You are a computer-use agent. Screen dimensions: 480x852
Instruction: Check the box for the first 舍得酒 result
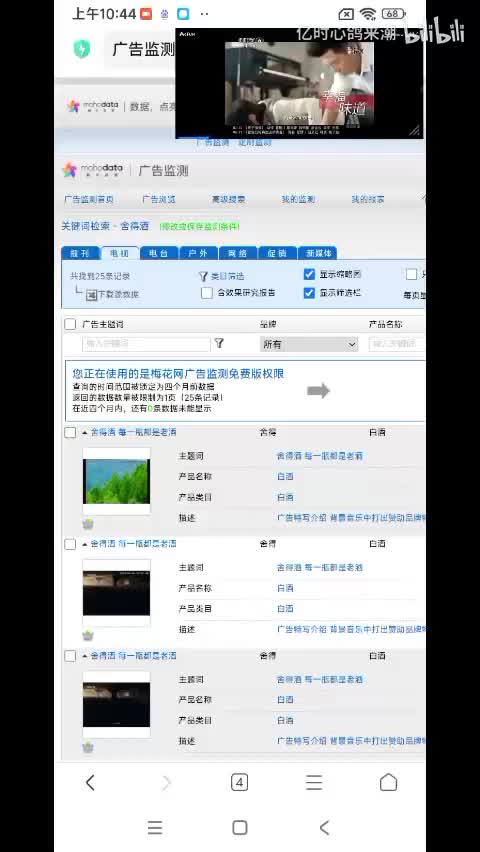click(x=70, y=433)
